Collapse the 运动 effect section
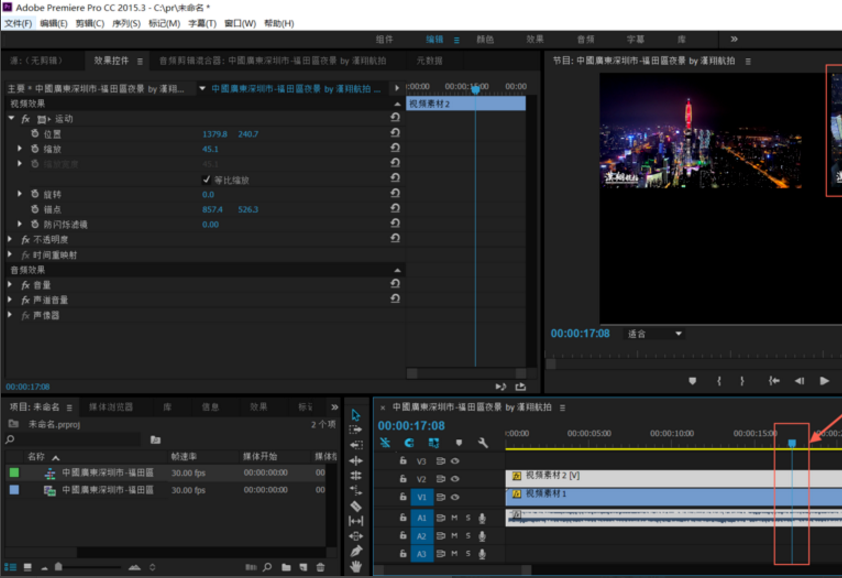 click(x=12, y=118)
